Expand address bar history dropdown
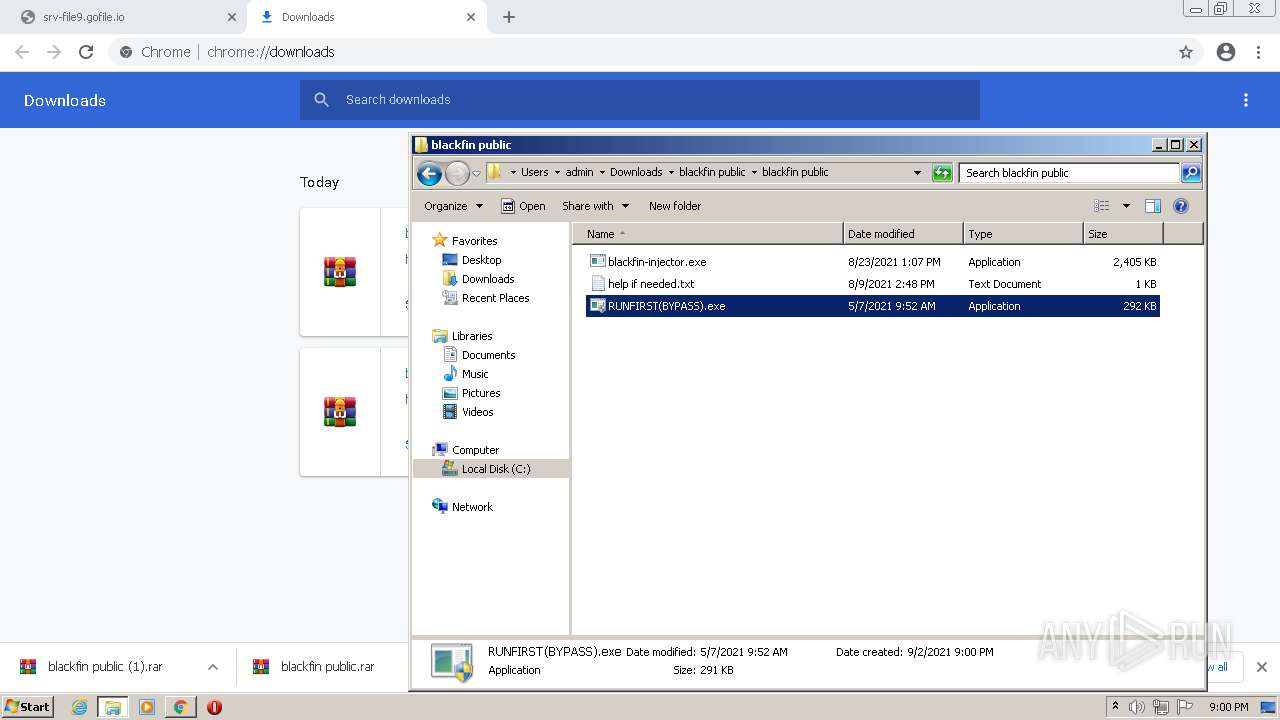The height and width of the screenshot is (720, 1280). coord(918,173)
